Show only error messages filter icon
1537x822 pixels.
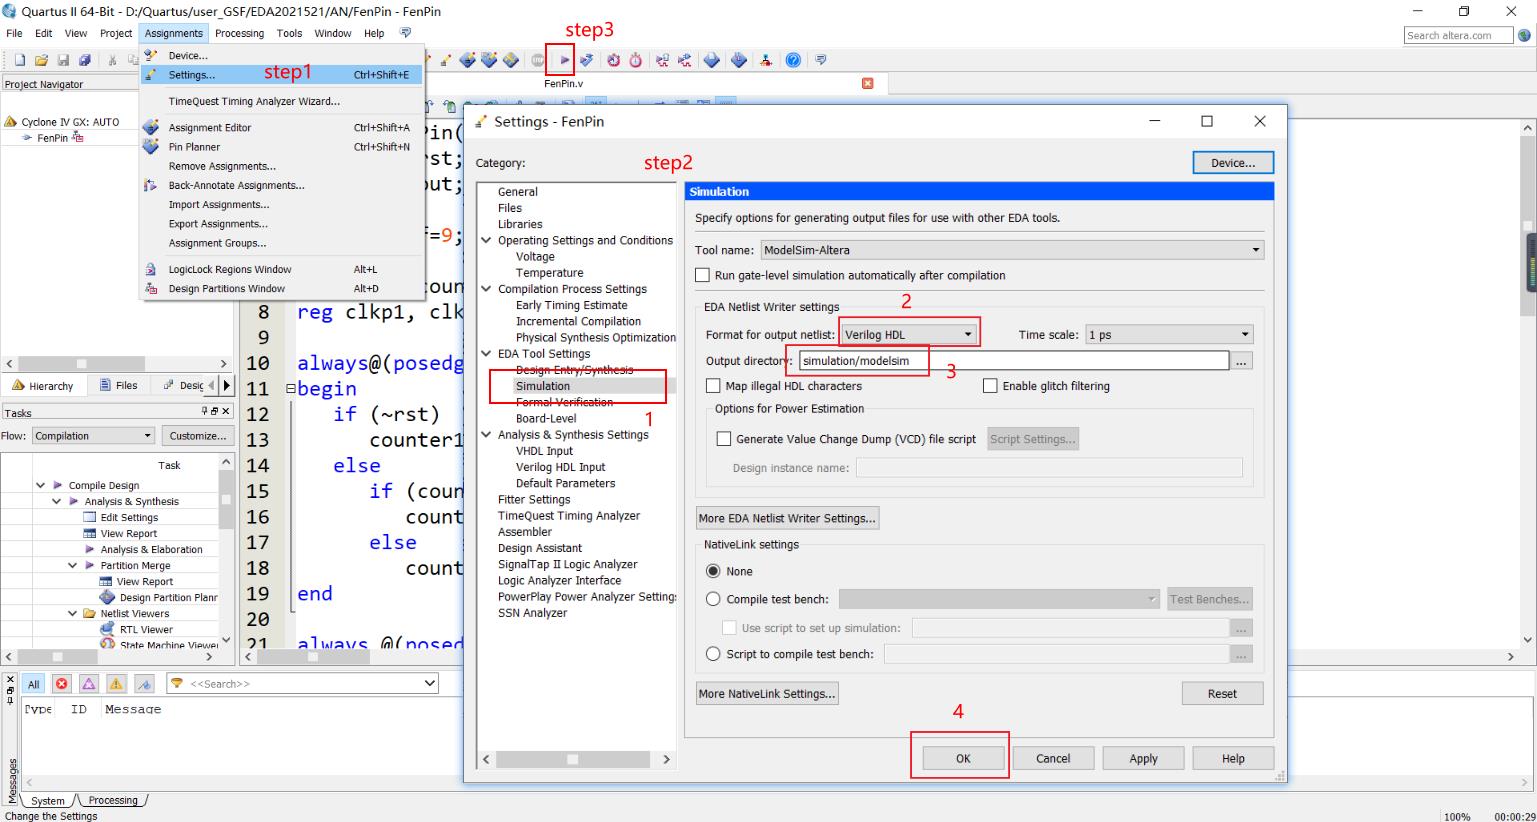tap(62, 684)
